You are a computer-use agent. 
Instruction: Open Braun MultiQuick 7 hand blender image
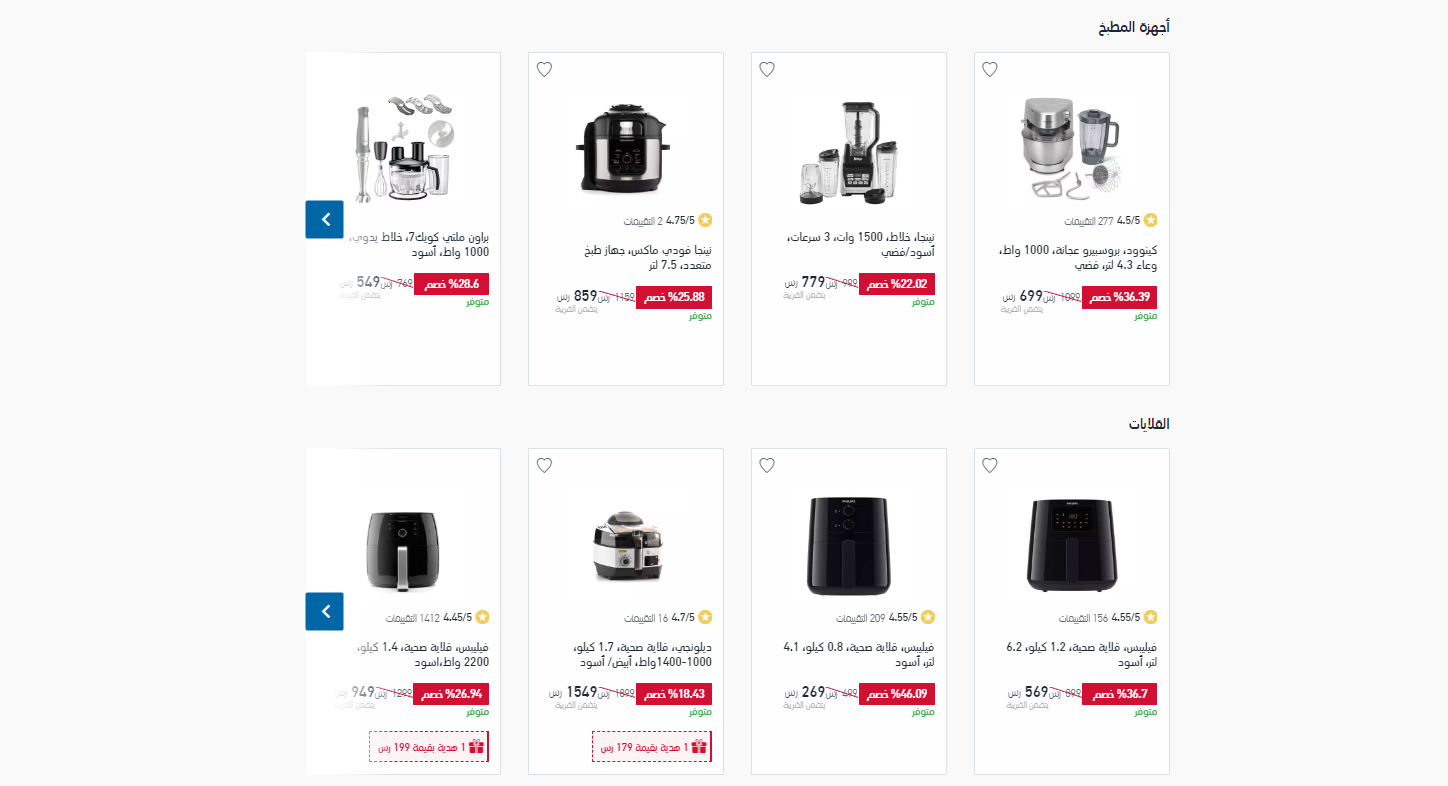pos(410,146)
